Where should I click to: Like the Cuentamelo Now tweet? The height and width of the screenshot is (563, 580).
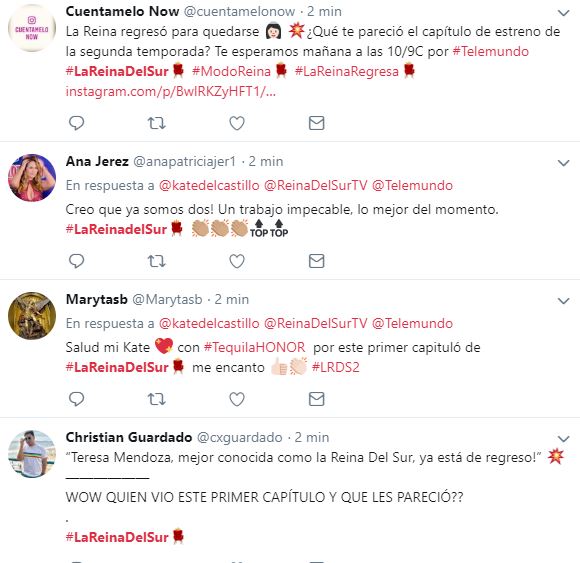(237, 123)
